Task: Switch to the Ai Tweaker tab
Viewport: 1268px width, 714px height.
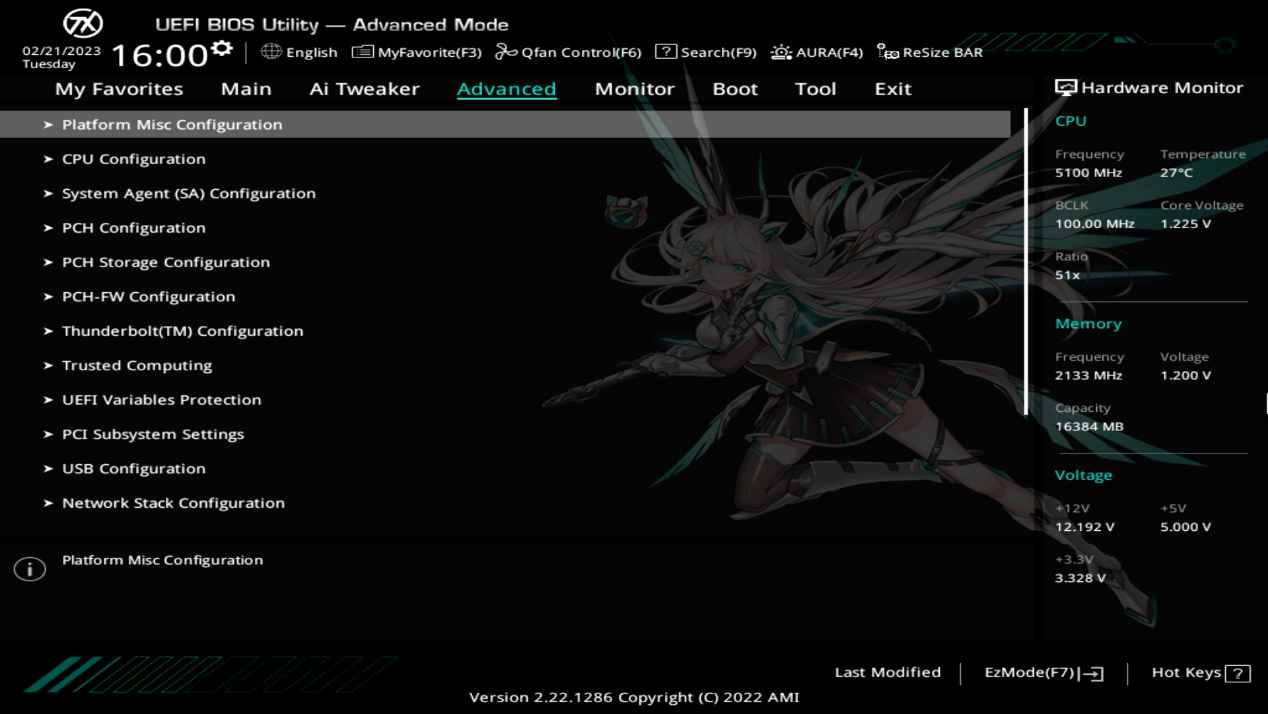Action: click(364, 89)
